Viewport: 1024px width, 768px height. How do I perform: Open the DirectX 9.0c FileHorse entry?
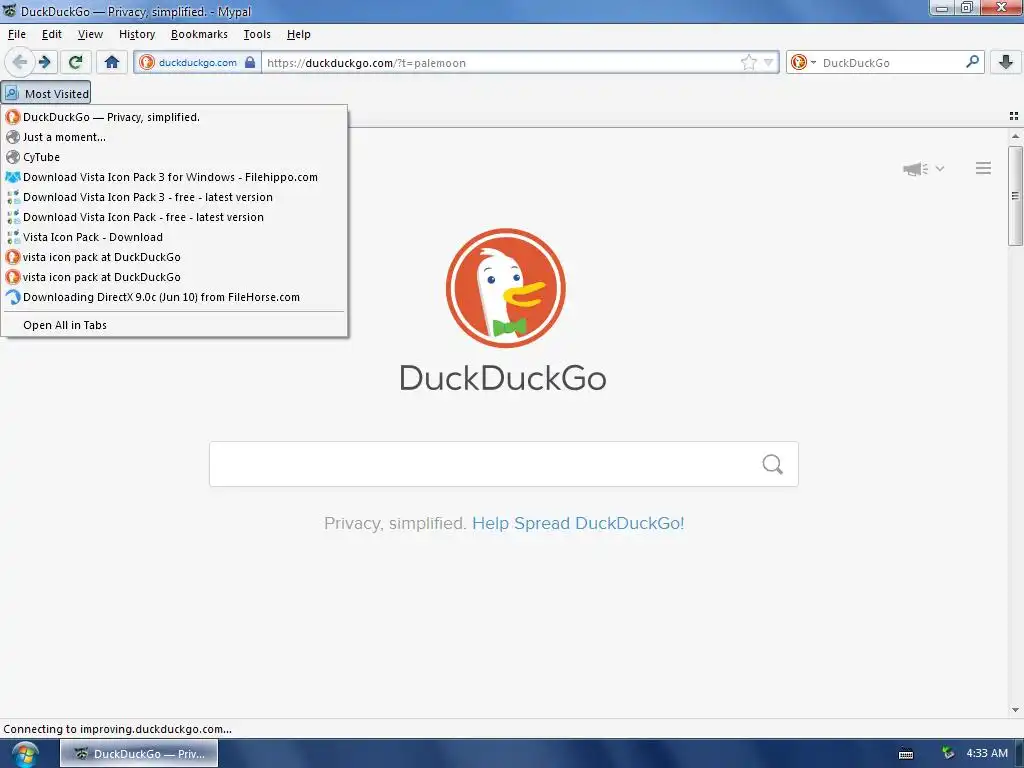pos(174,297)
